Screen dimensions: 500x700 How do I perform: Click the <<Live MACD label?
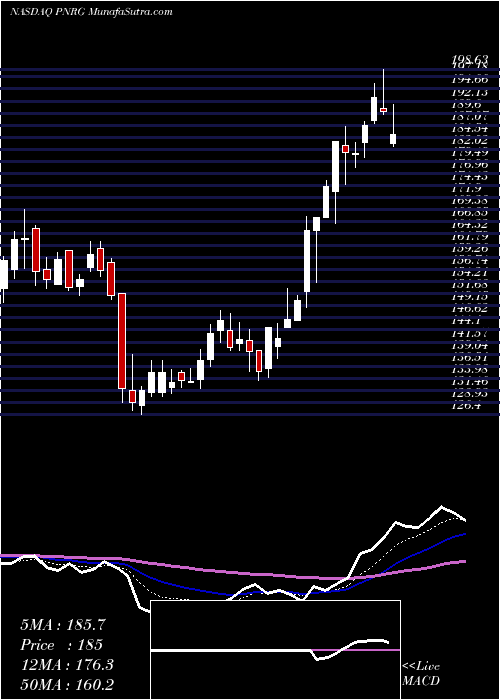click(421, 674)
